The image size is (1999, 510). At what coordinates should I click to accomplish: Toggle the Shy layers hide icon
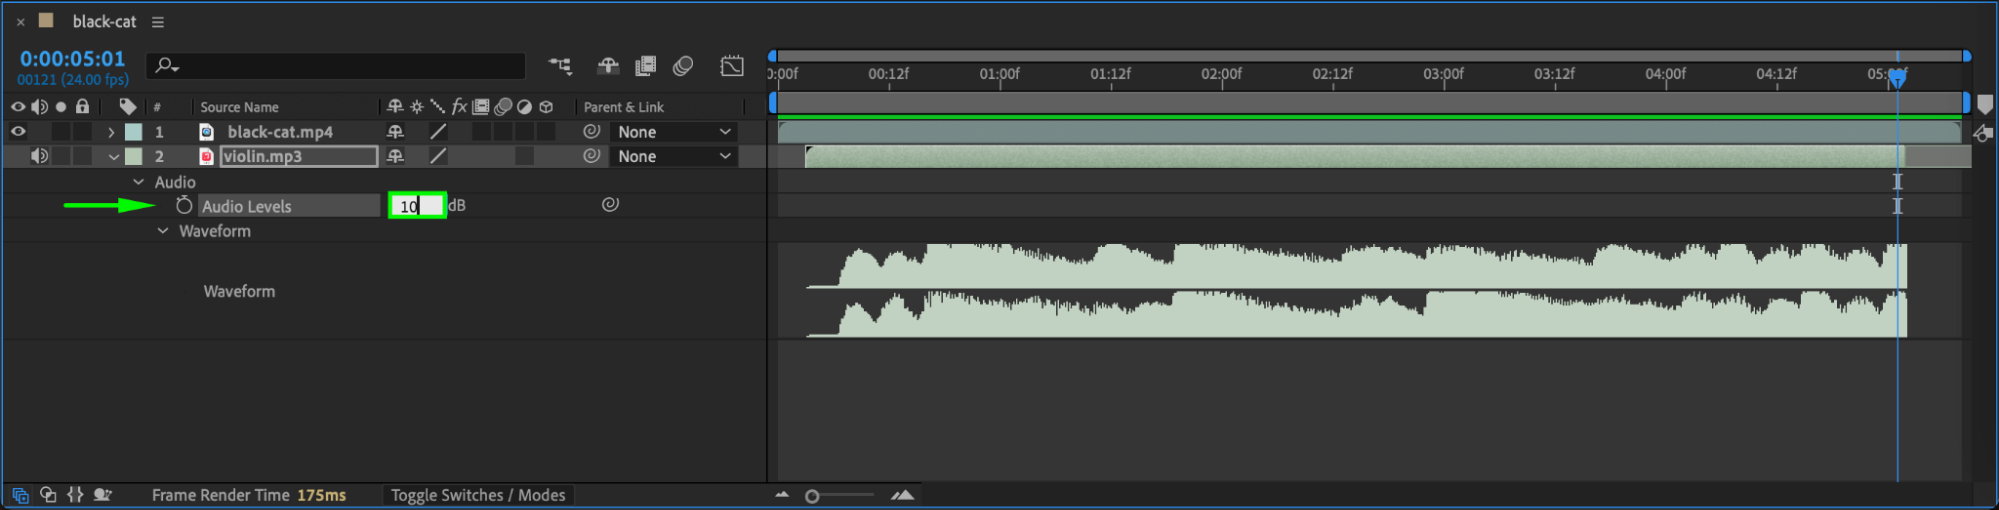pos(608,66)
